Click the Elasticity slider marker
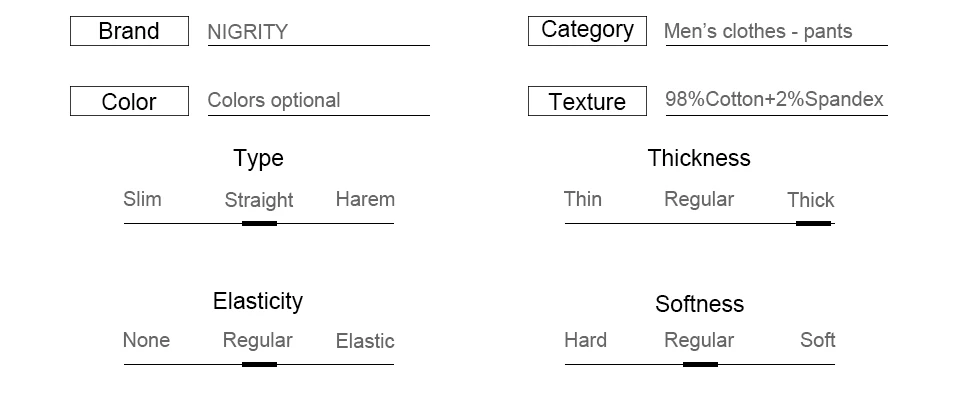958x397 pixels. (x=260, y=365)
